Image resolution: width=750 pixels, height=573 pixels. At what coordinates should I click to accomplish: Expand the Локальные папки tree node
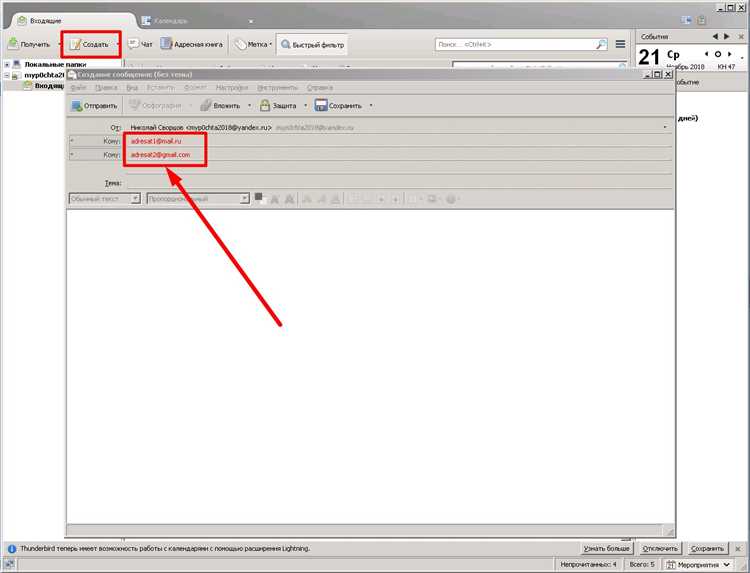coord(7,64)
